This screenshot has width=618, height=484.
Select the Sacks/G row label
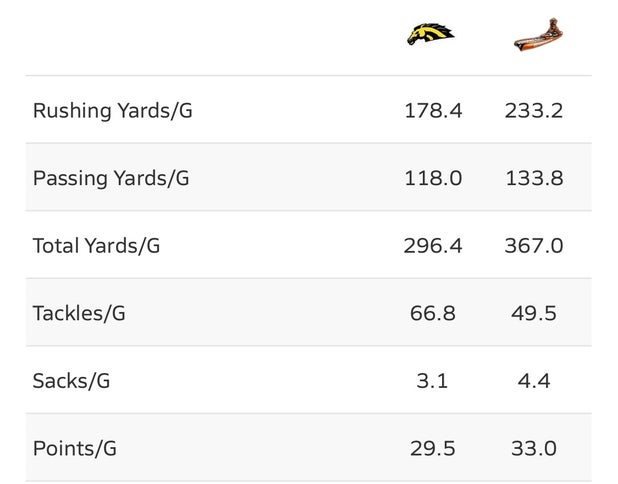tap(71, 381)
